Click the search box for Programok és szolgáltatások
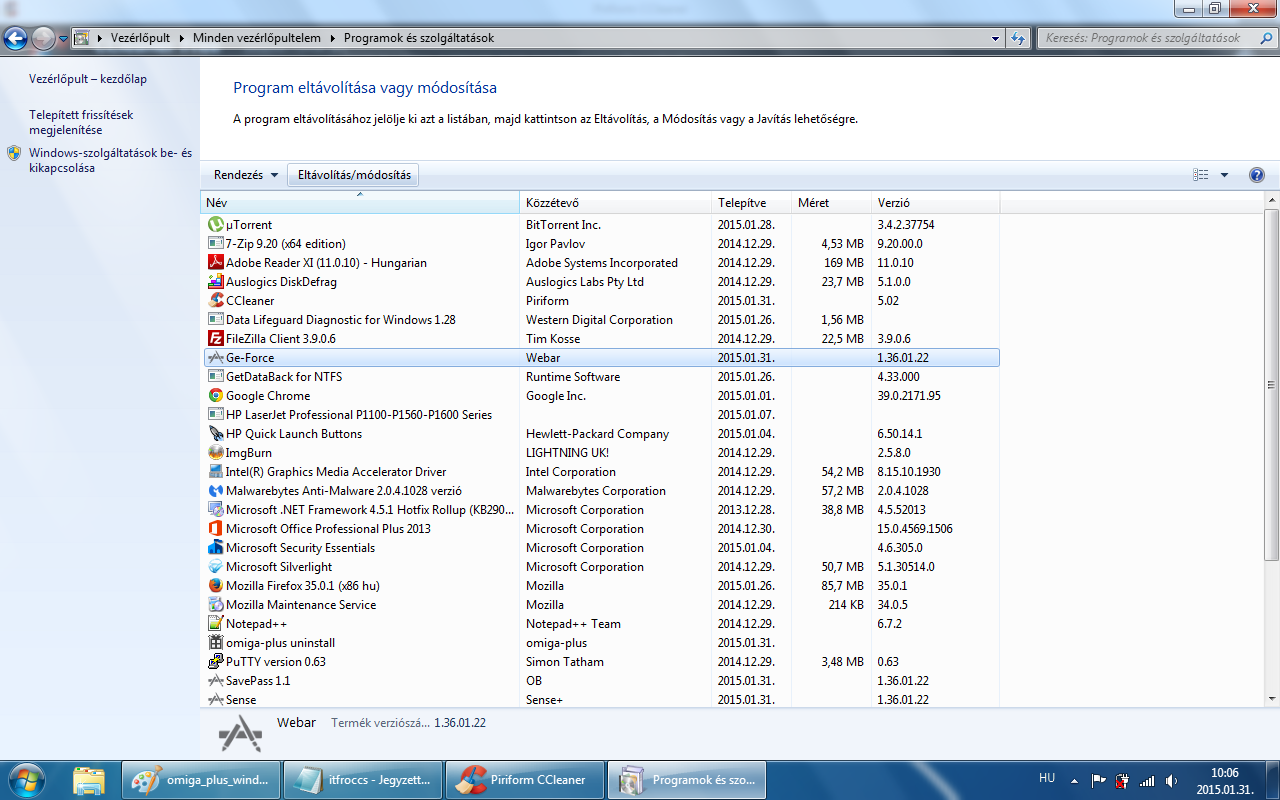The width and height of the screenshot is (1280, 800). point(1150,38)
